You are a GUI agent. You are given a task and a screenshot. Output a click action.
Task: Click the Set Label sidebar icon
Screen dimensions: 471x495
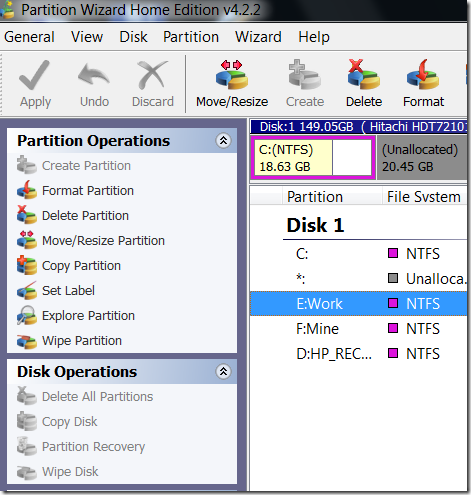tap(26, 290)
